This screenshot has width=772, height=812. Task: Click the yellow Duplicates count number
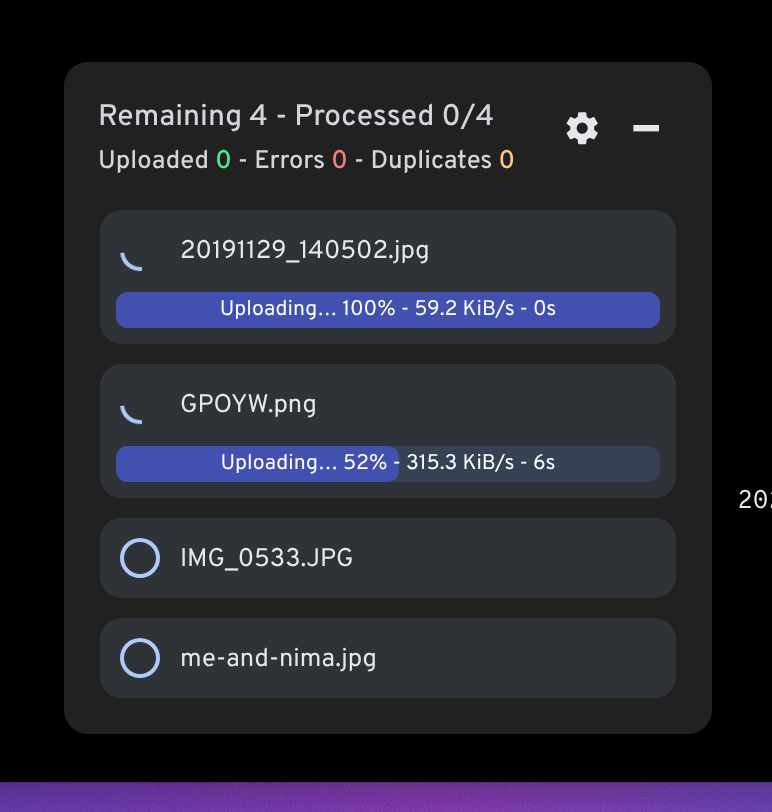[506, 160]
